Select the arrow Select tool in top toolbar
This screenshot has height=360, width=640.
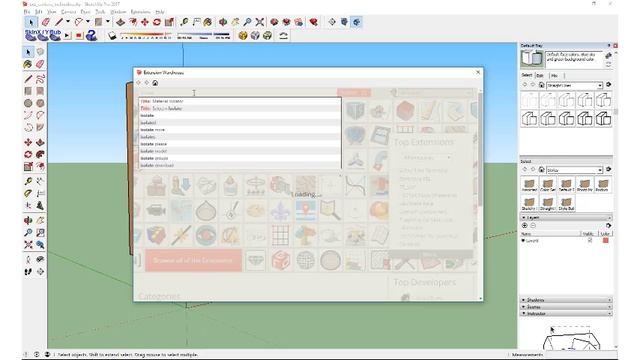click(x=31, y=22)
